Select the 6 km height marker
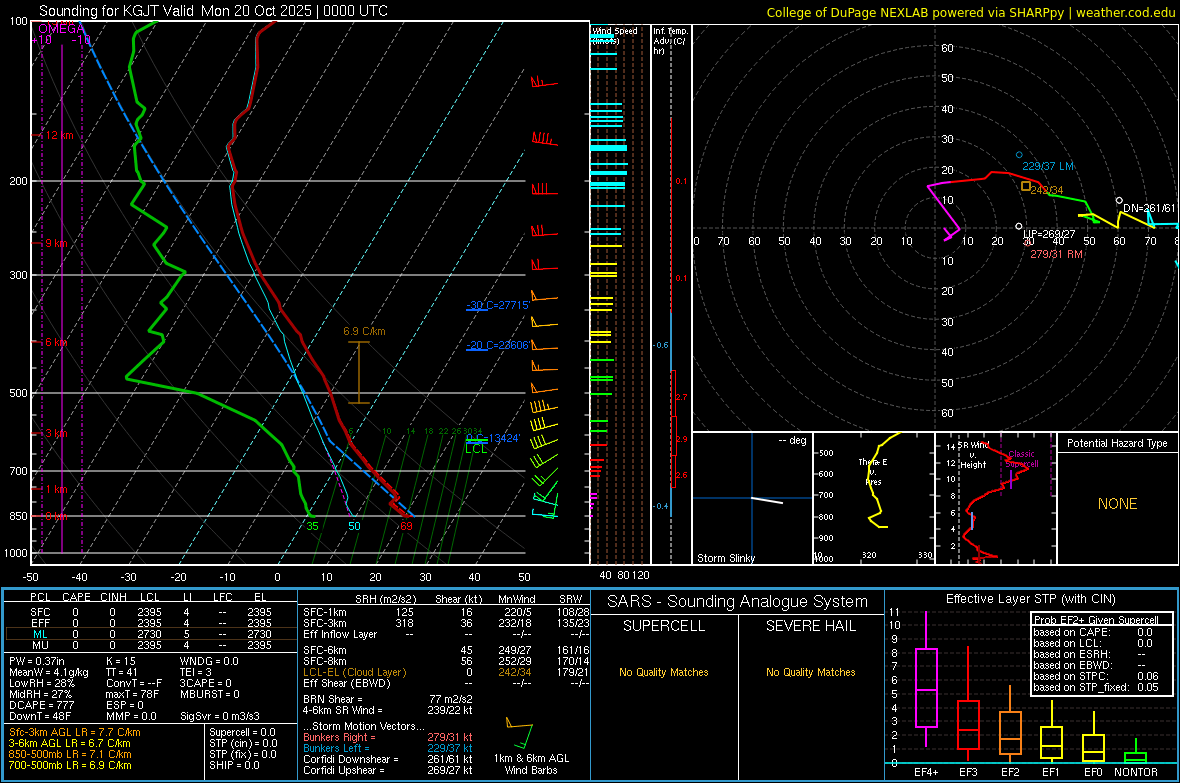Screen dimensions: 1180x783 pos(55,342)
